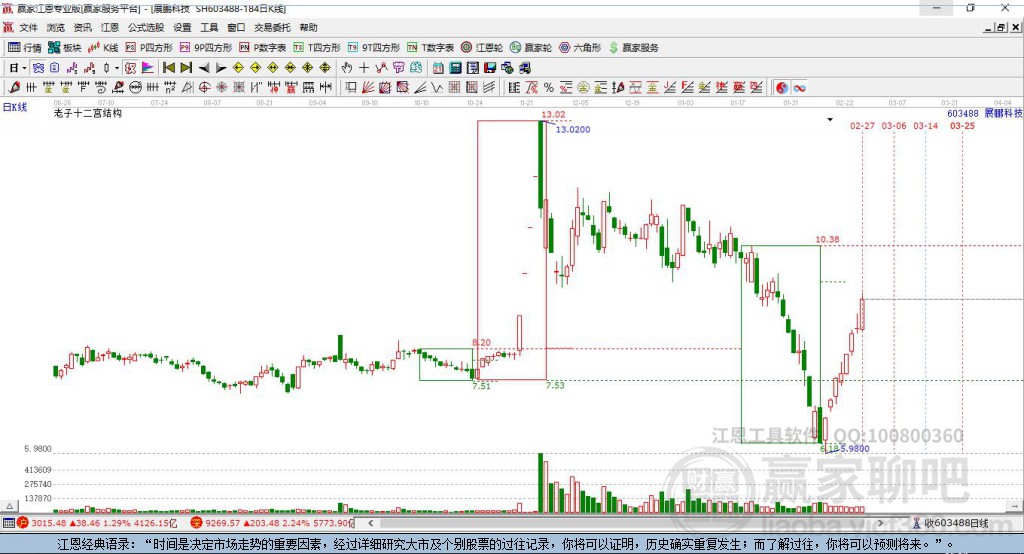Open the 帮助 menu
Screen dimensions: 1024x554
(308, 27)
